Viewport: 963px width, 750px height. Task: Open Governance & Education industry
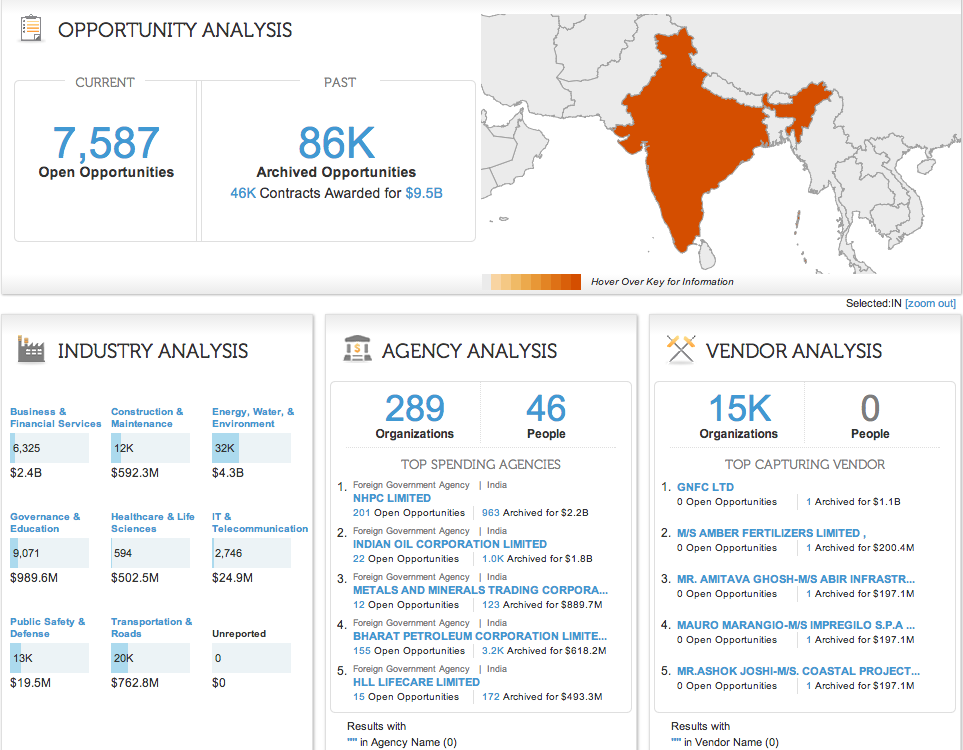[45, 523]
